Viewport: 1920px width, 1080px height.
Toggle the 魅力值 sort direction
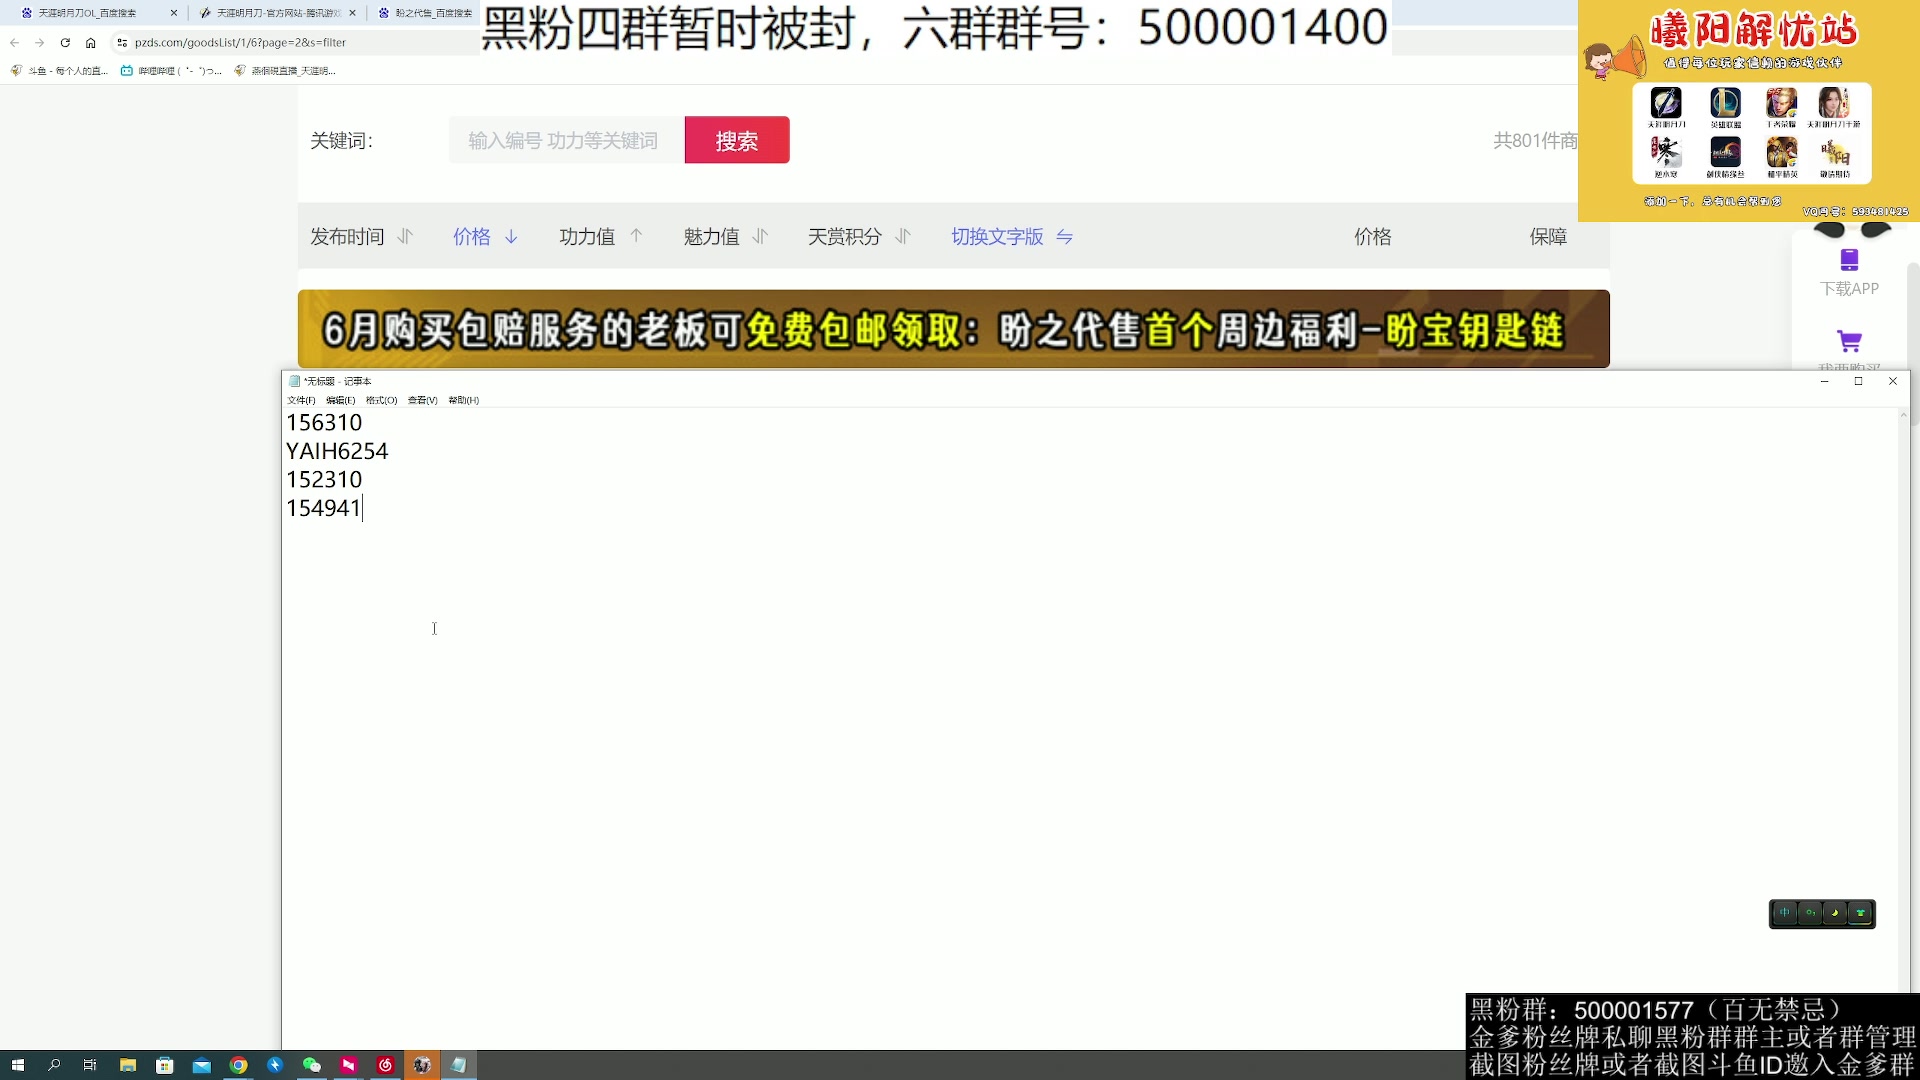pyautogui.click(x=761, y=236)
